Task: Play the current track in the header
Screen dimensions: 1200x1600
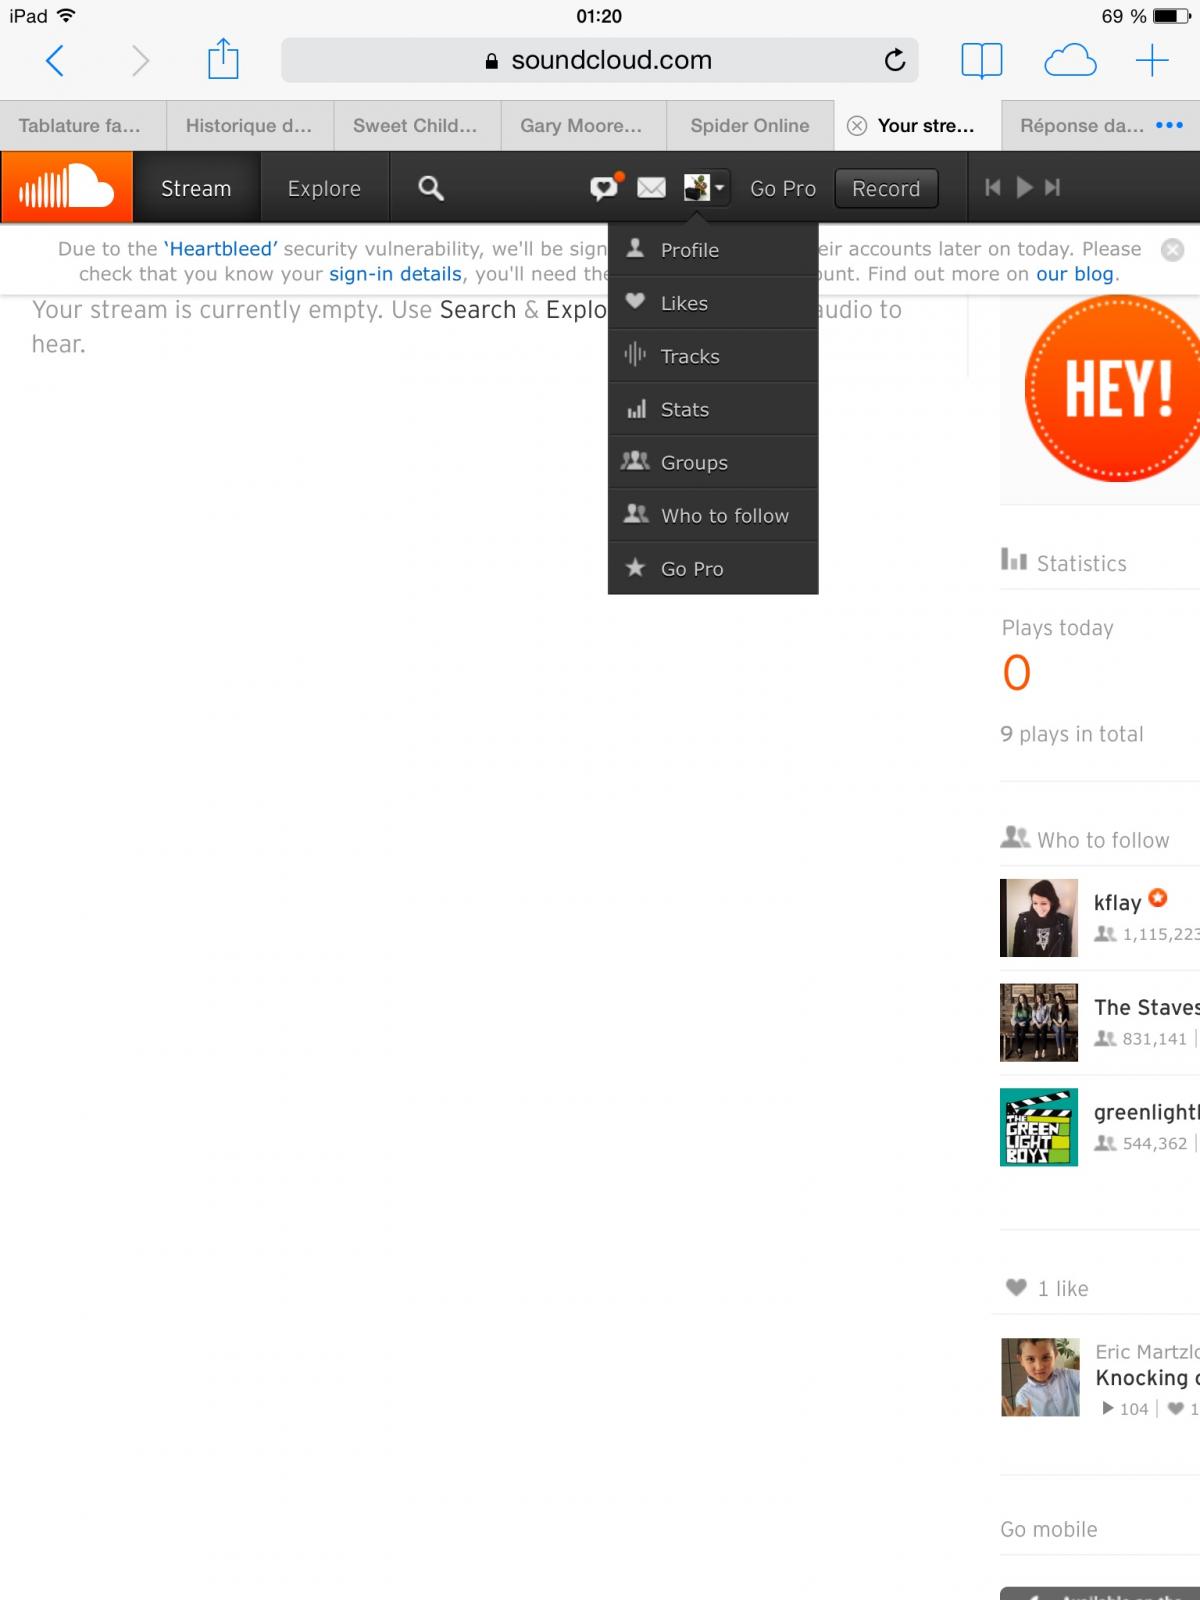Action: coord(1024,187)
